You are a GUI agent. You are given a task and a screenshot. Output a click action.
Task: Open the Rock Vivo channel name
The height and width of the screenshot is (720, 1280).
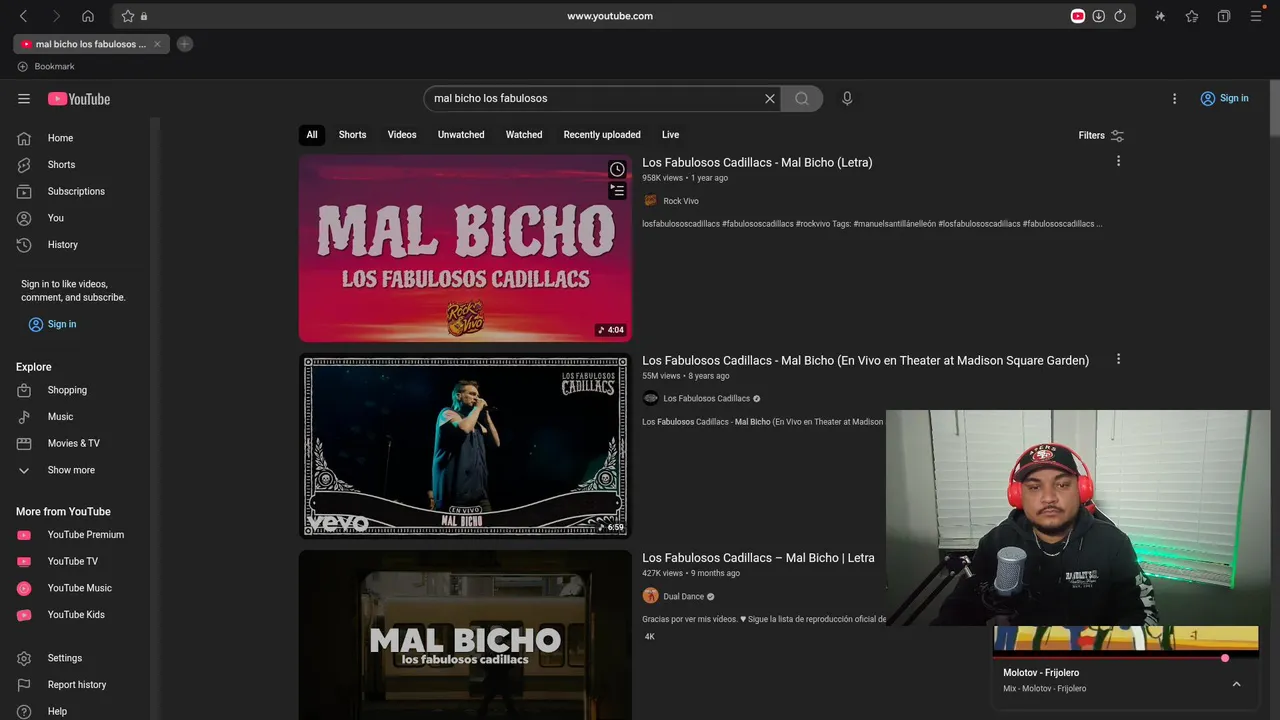pyautogui.click(x=681, y=201)
